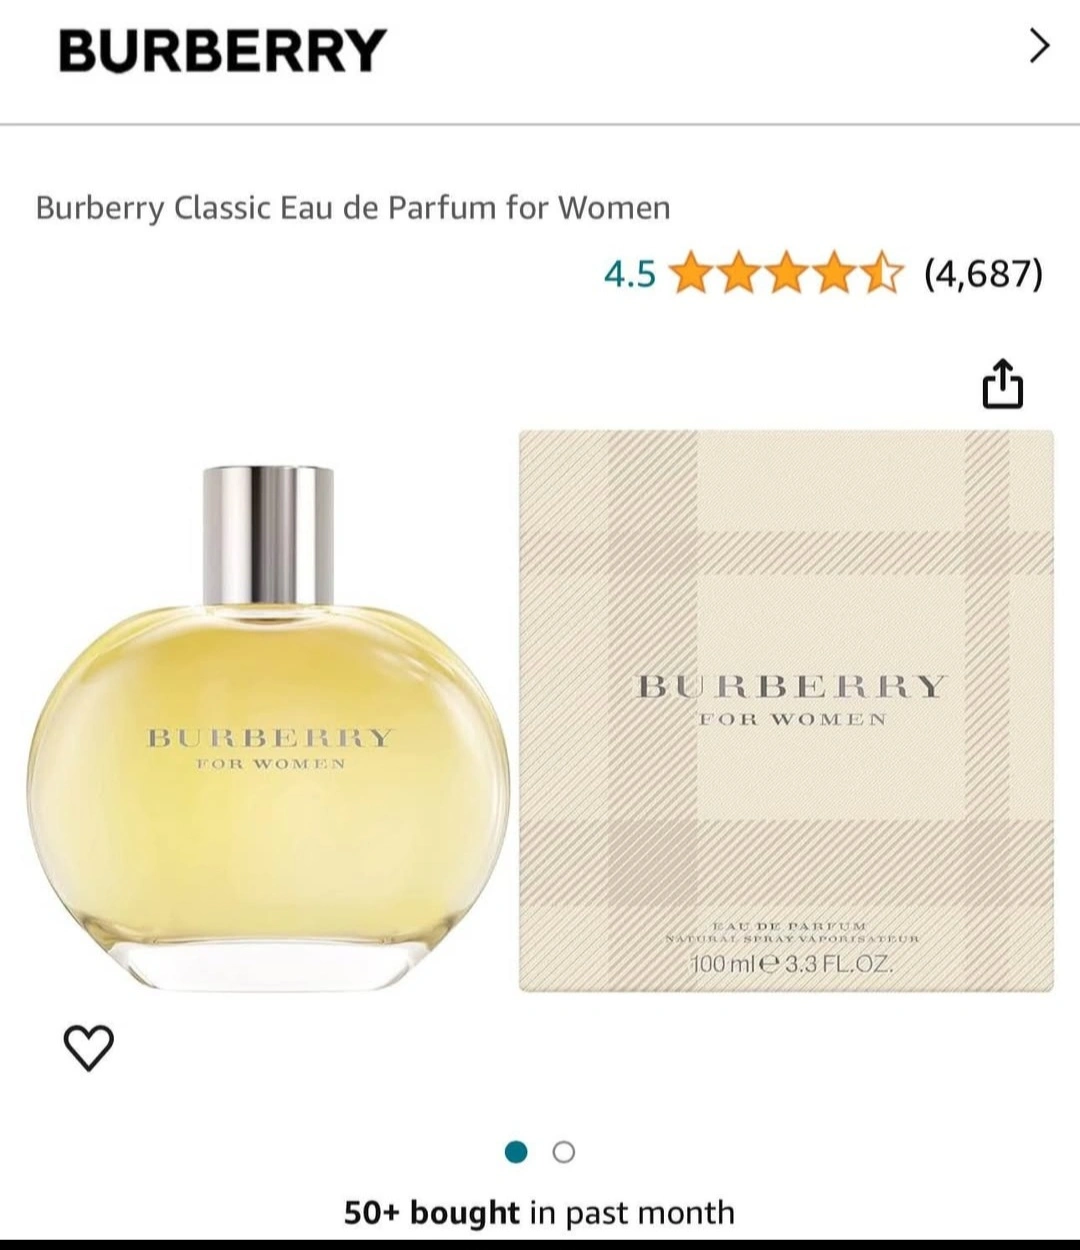View the beige Burberry check box image
This screenshot has width=1080, height=1250.
point(786,711)
